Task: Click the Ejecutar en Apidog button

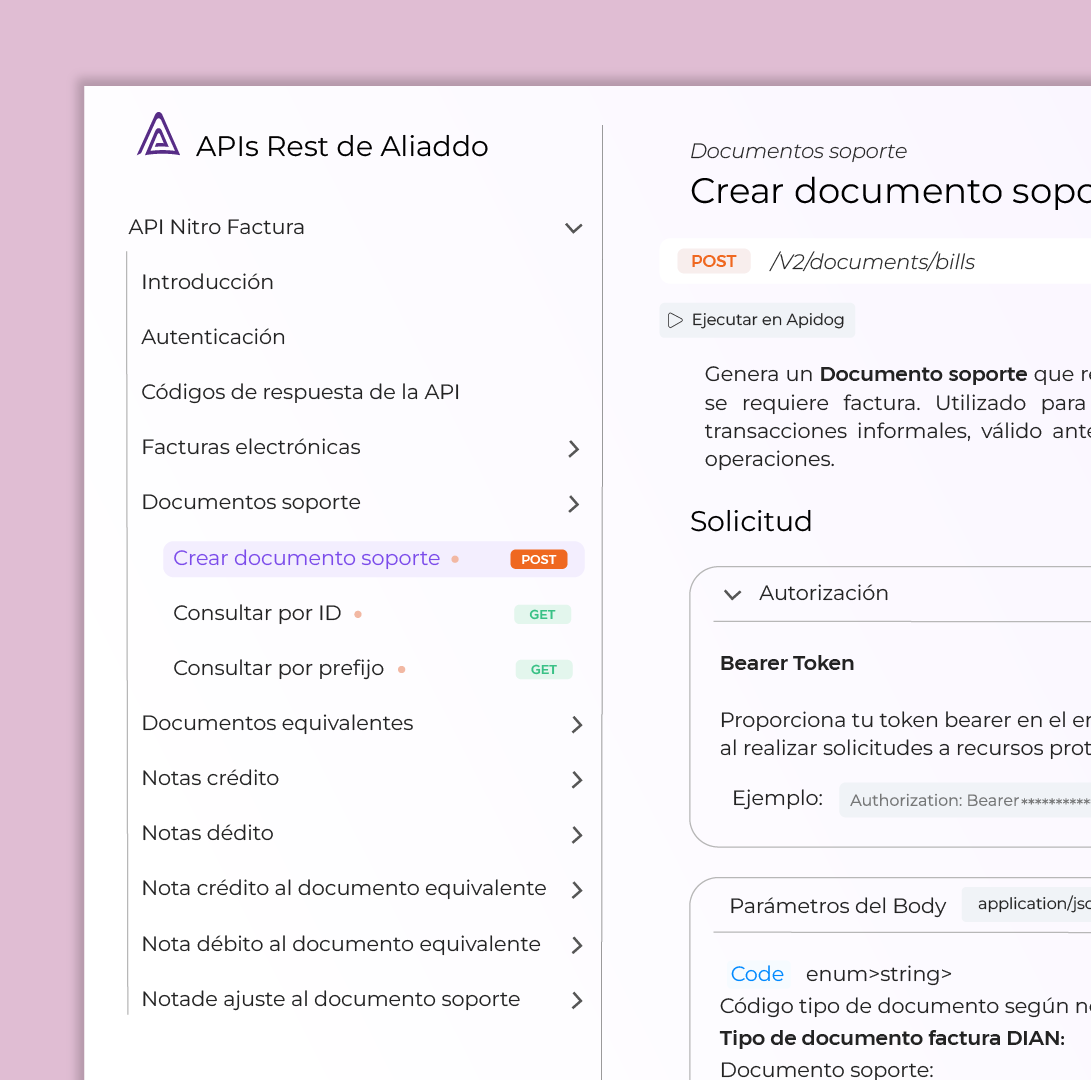Action: [x=757, y=320]
